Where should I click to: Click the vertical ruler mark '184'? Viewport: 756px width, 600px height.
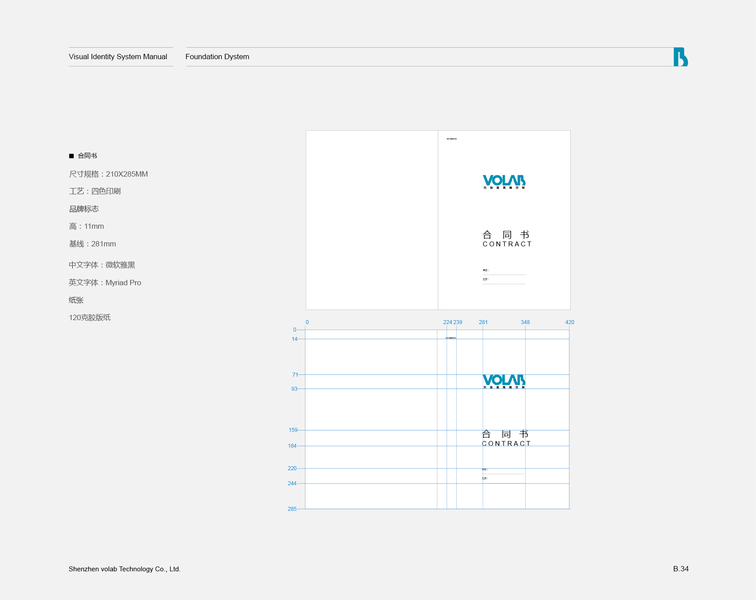coord(292,446)
